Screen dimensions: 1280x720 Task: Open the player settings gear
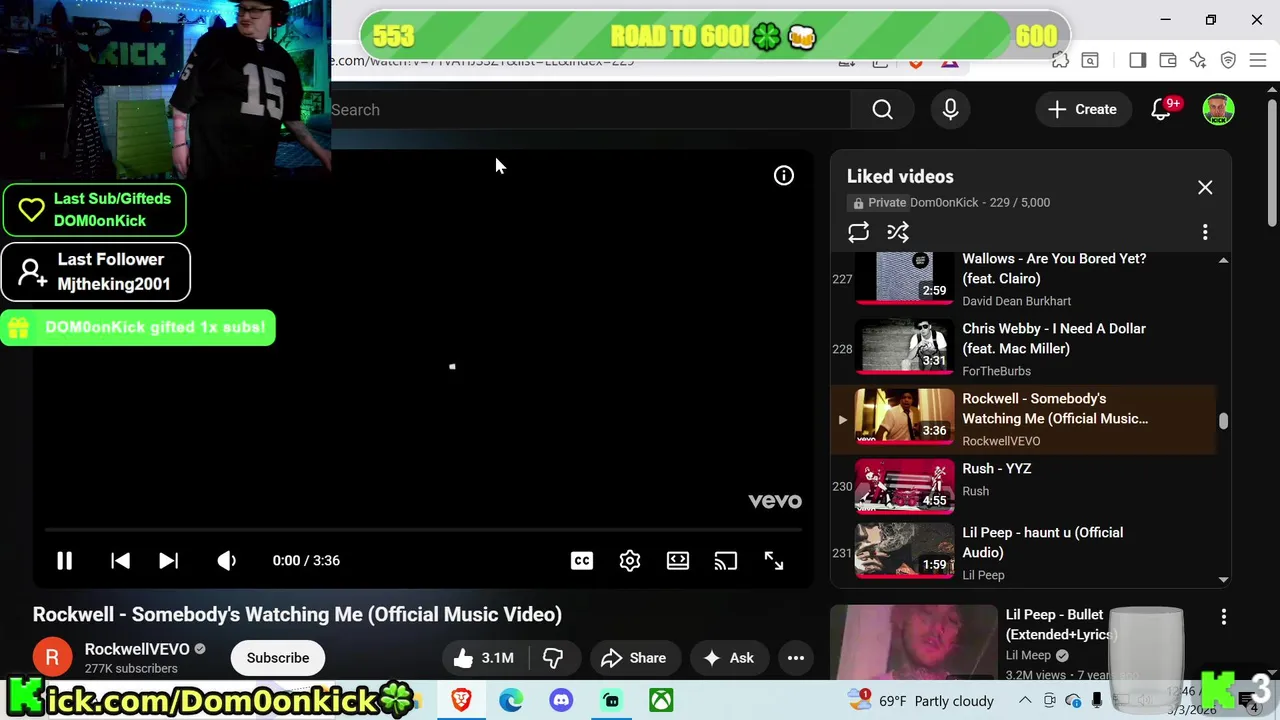coord(630,561)
